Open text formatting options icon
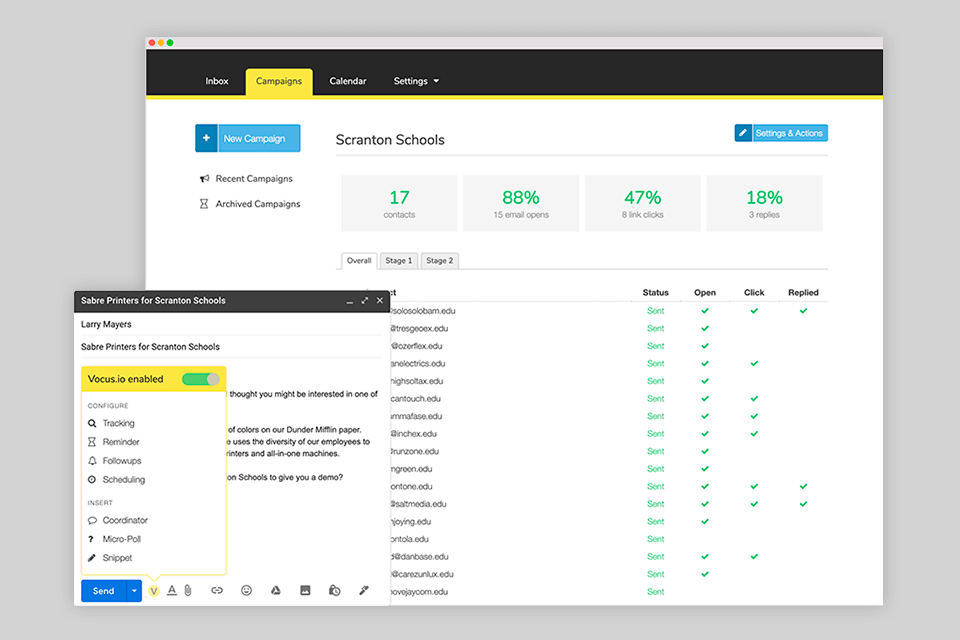Viewport: 960px width, 640px height. coord(172,590)
